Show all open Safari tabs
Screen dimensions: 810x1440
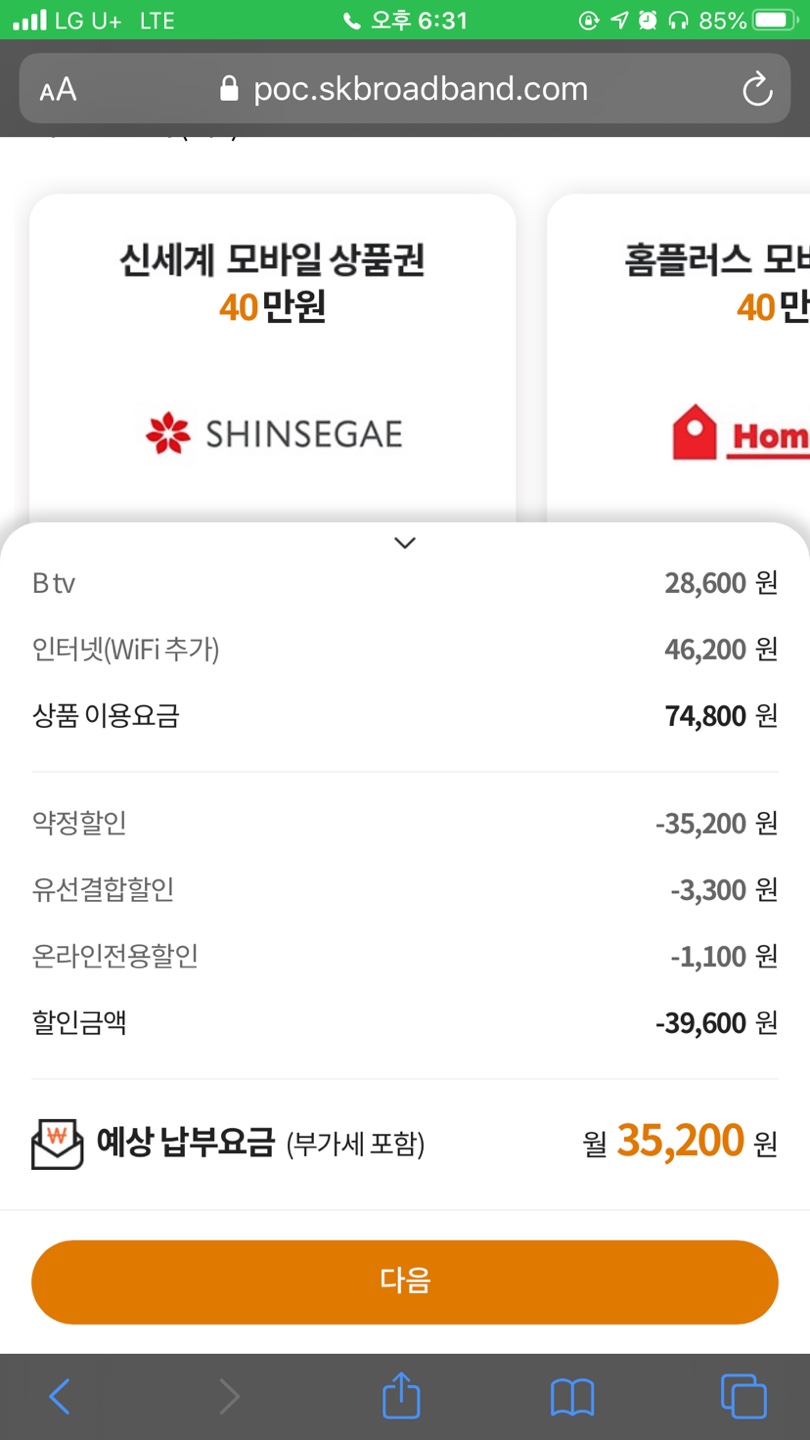click(743, 1396)
